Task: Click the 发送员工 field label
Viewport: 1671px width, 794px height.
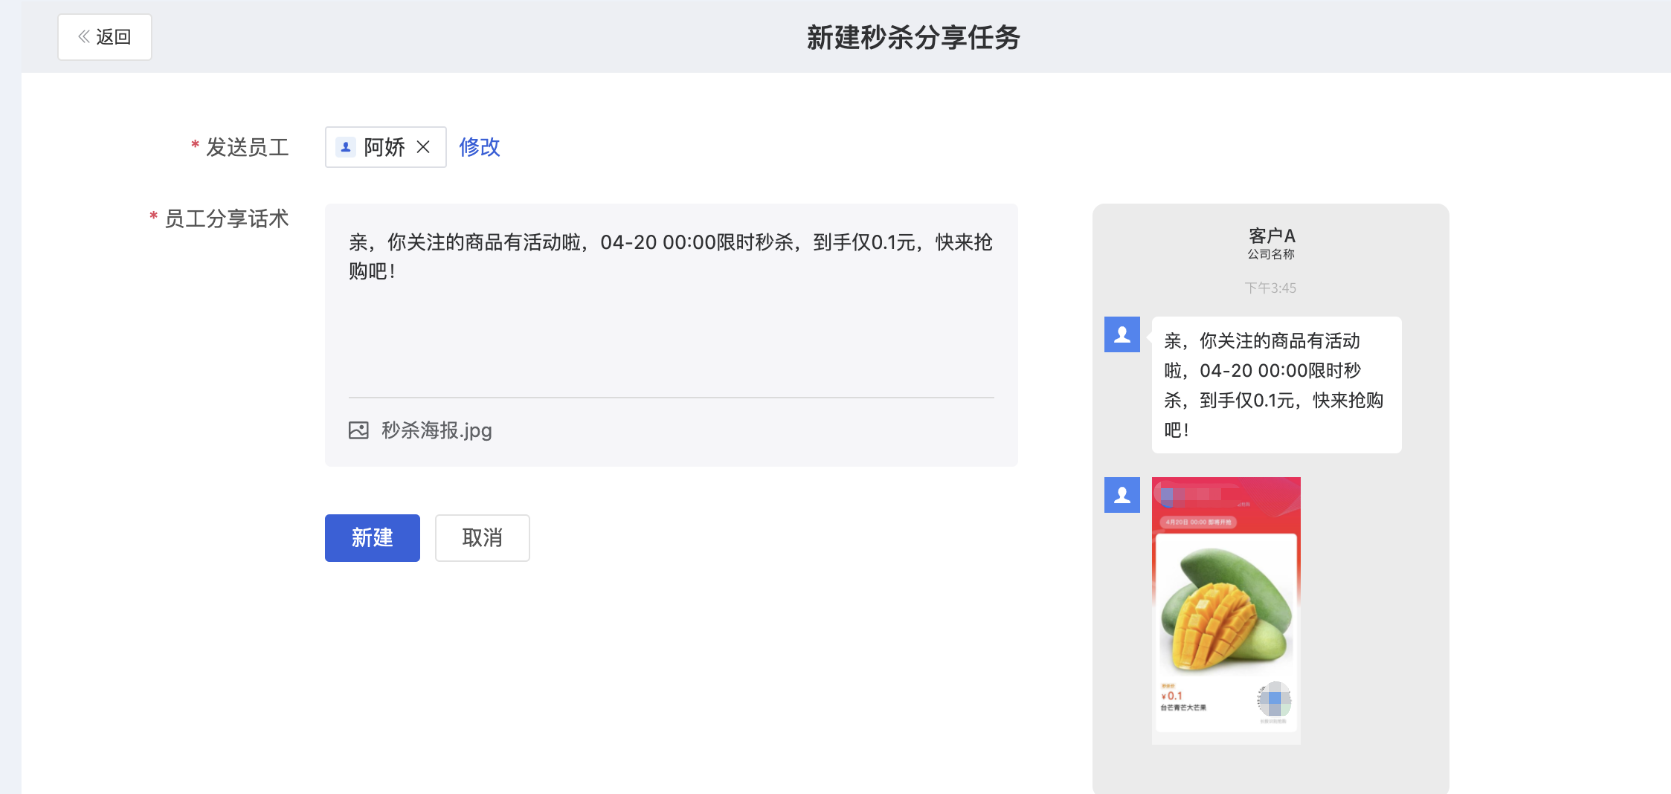Action: click(x=247, y=147)
